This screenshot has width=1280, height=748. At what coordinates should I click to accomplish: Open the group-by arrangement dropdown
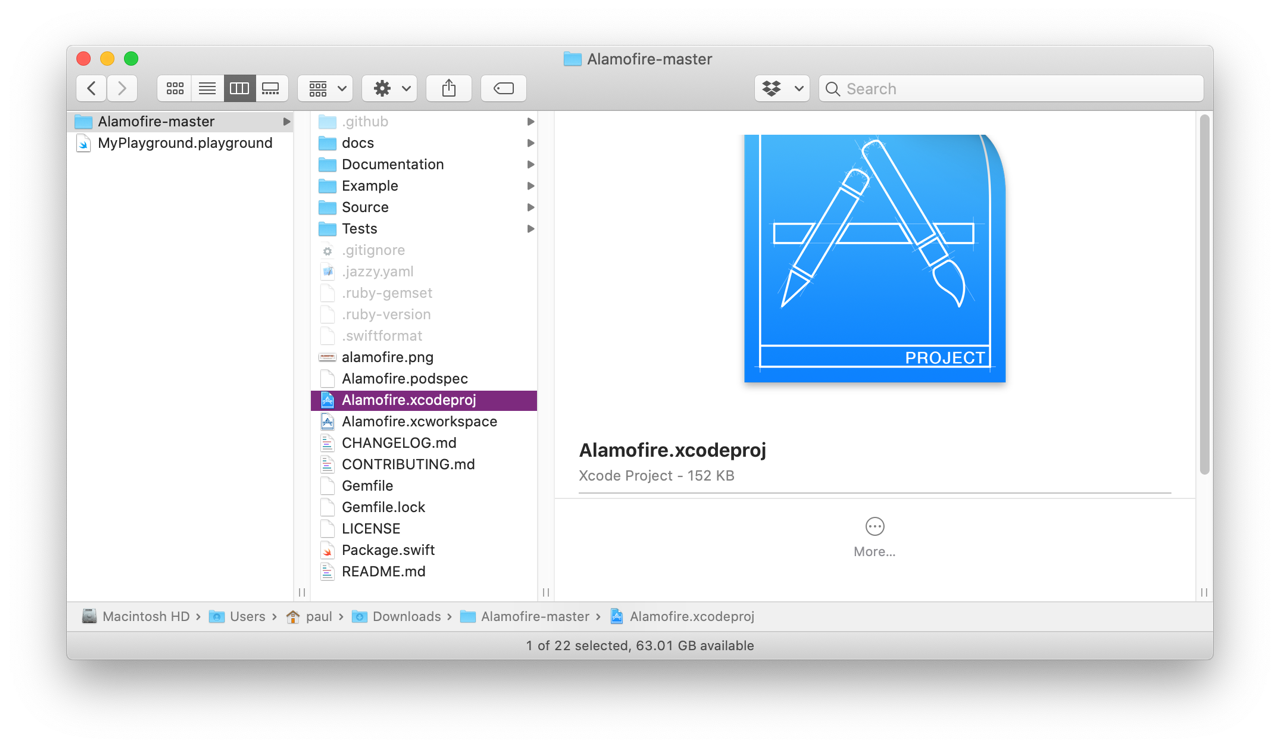325,88
